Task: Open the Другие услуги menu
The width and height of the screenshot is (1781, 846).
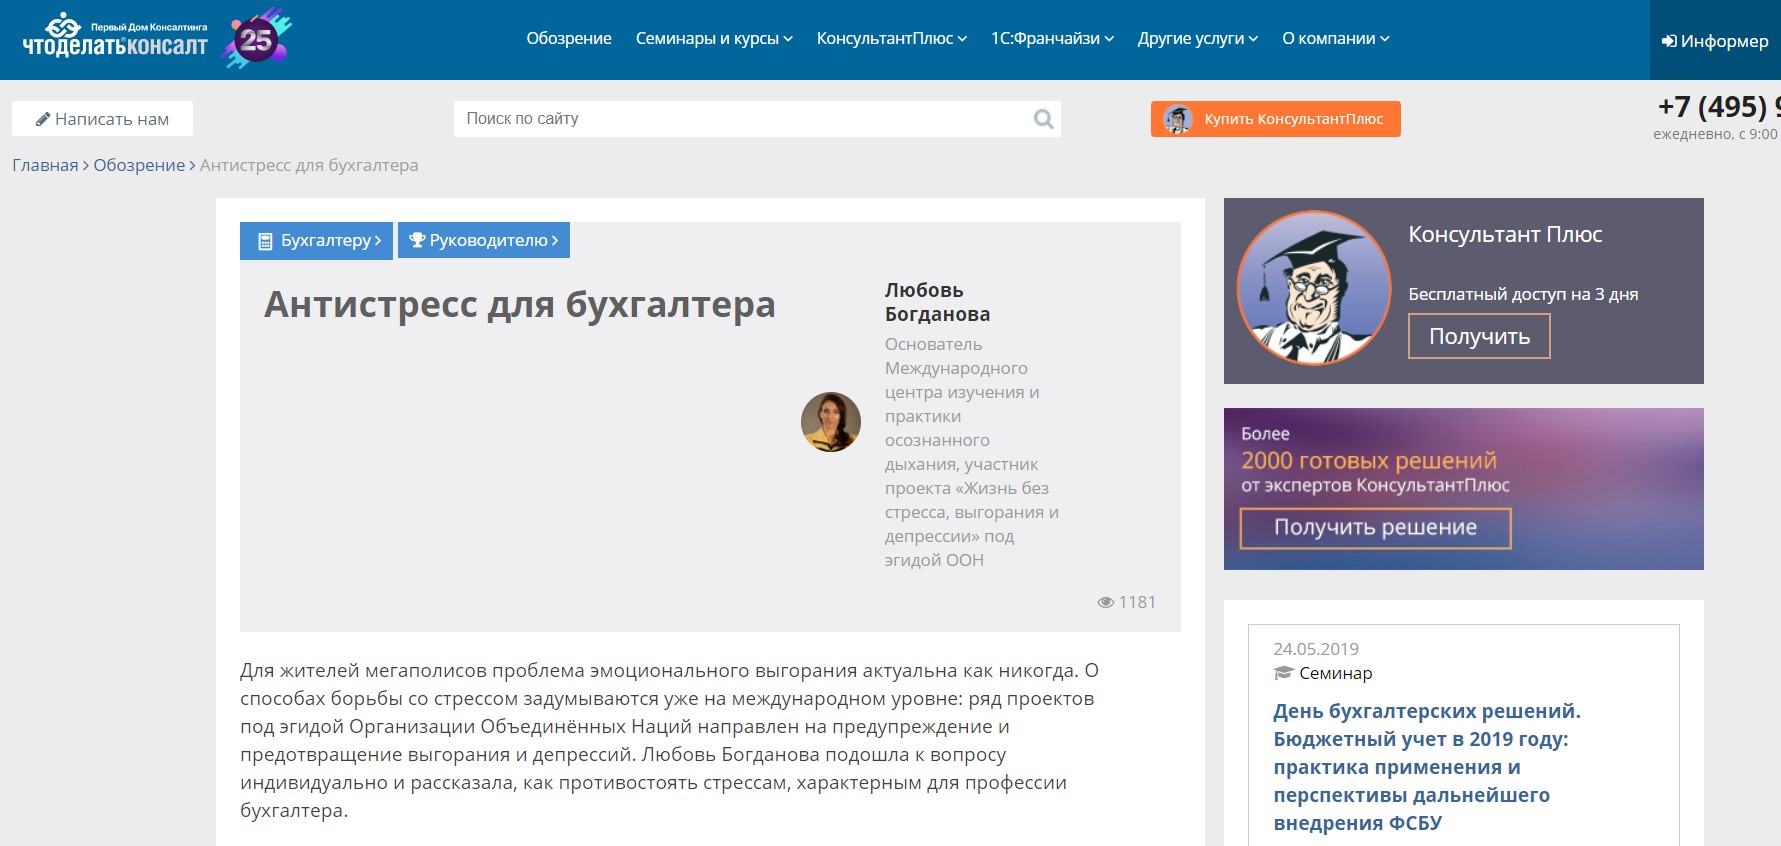Action: coord(1197,38)
